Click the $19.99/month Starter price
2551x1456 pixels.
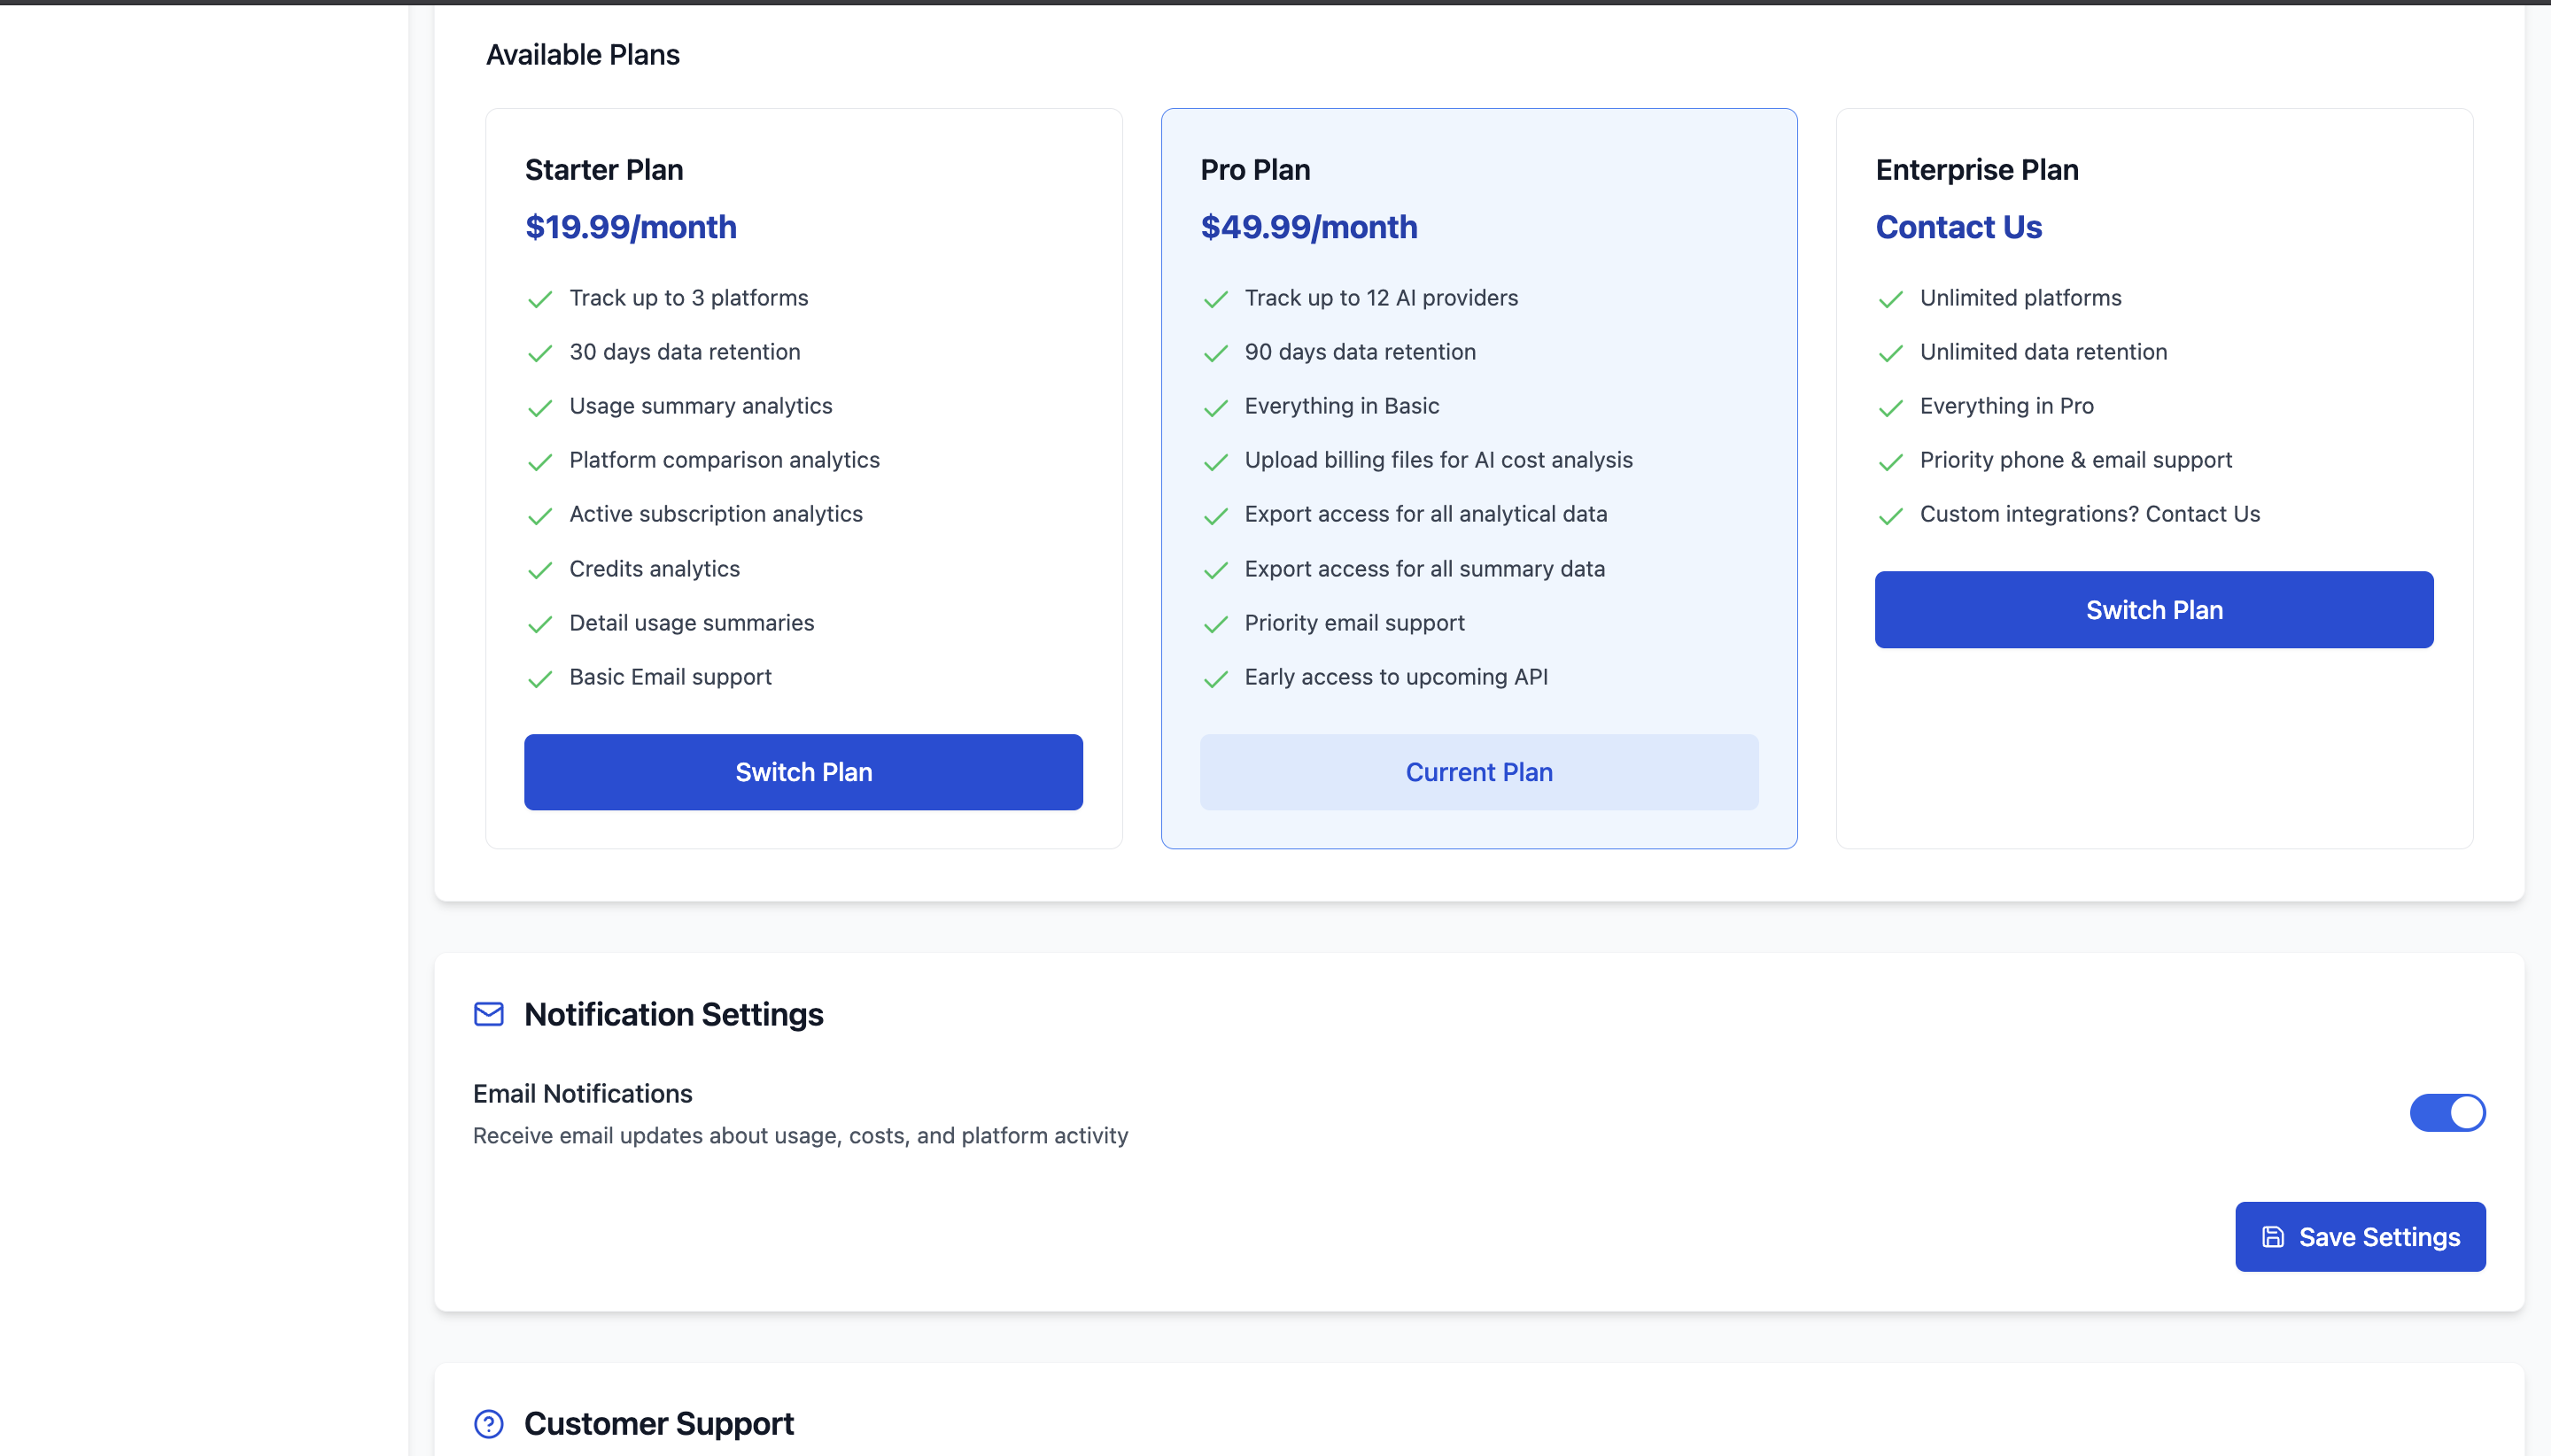point(631,227)
